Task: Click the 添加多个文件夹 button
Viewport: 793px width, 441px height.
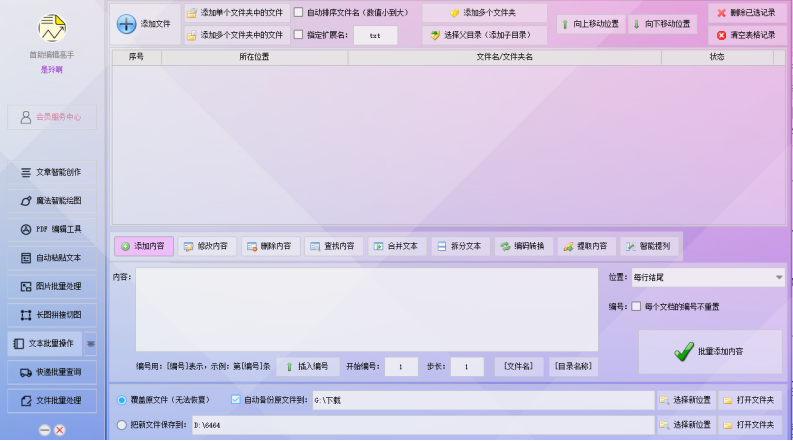Action: pos(484,13)
